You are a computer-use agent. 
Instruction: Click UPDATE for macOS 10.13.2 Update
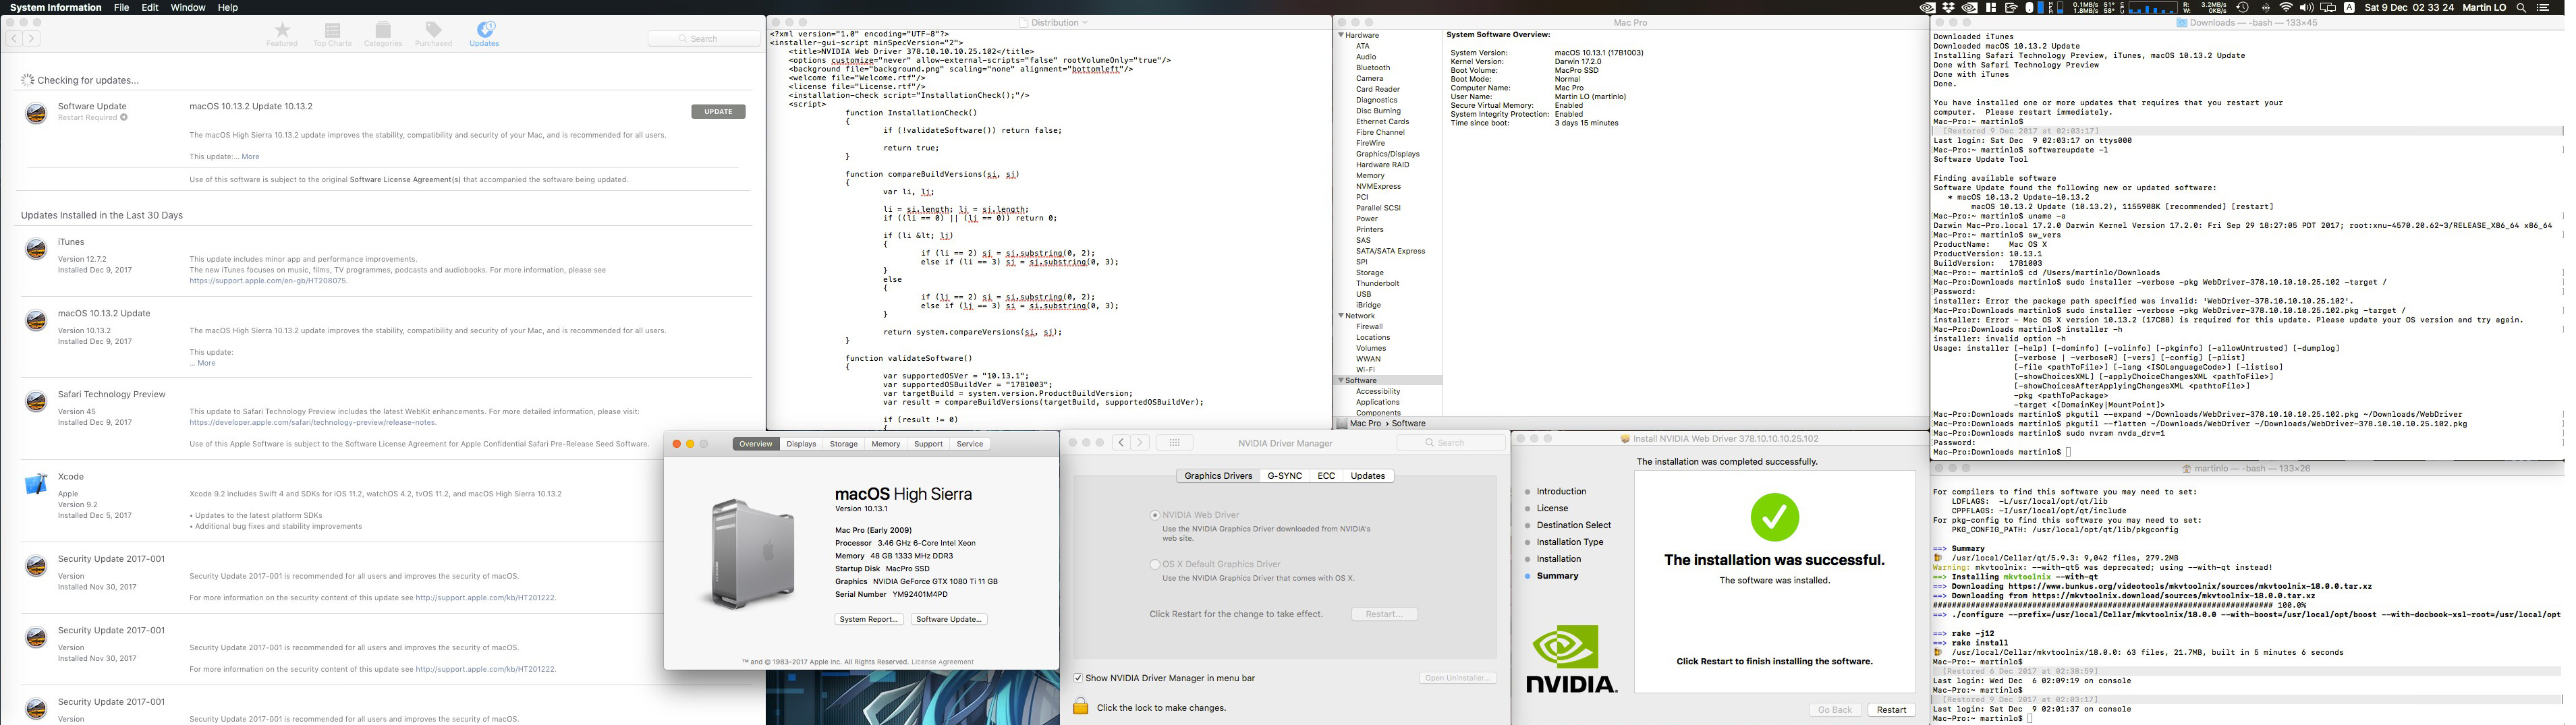click(718, 112)
